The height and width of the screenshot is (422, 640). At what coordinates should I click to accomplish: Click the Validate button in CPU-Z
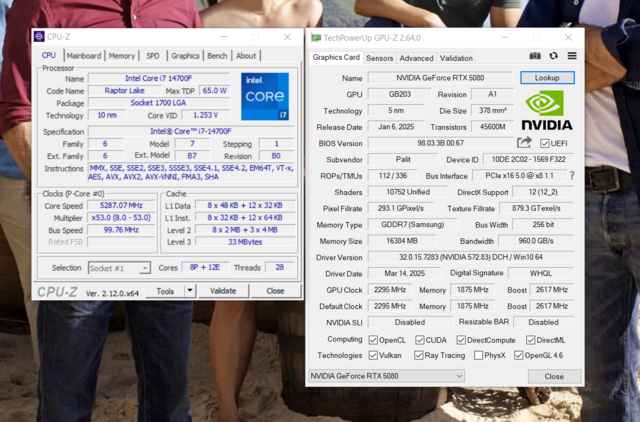click(x=223, y=291)
